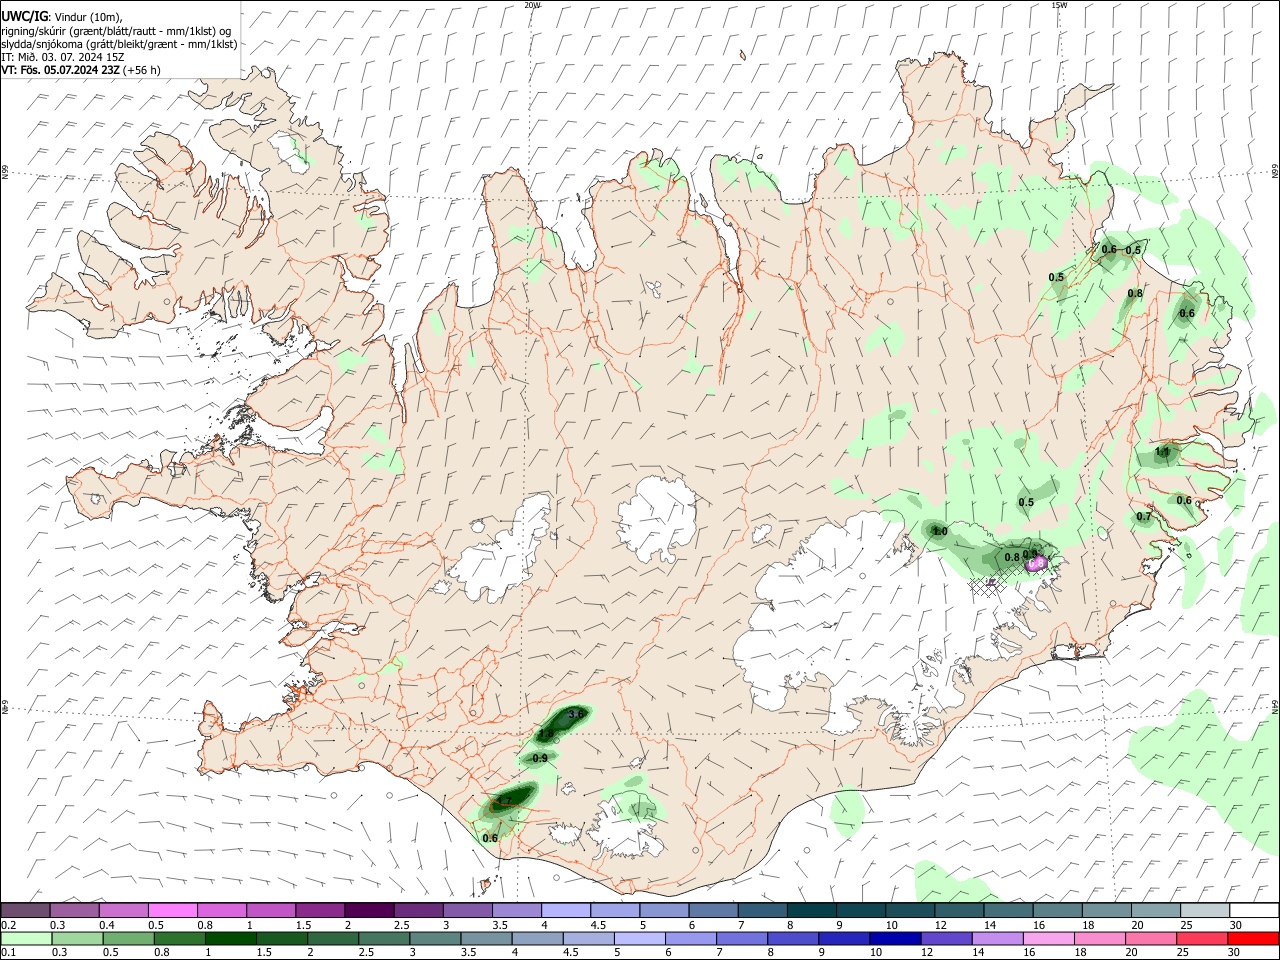The height and width of the screenshot is (960, 1280).
Task: Click the "20" label in the bottom legend row
Action: pos(1131,953)
